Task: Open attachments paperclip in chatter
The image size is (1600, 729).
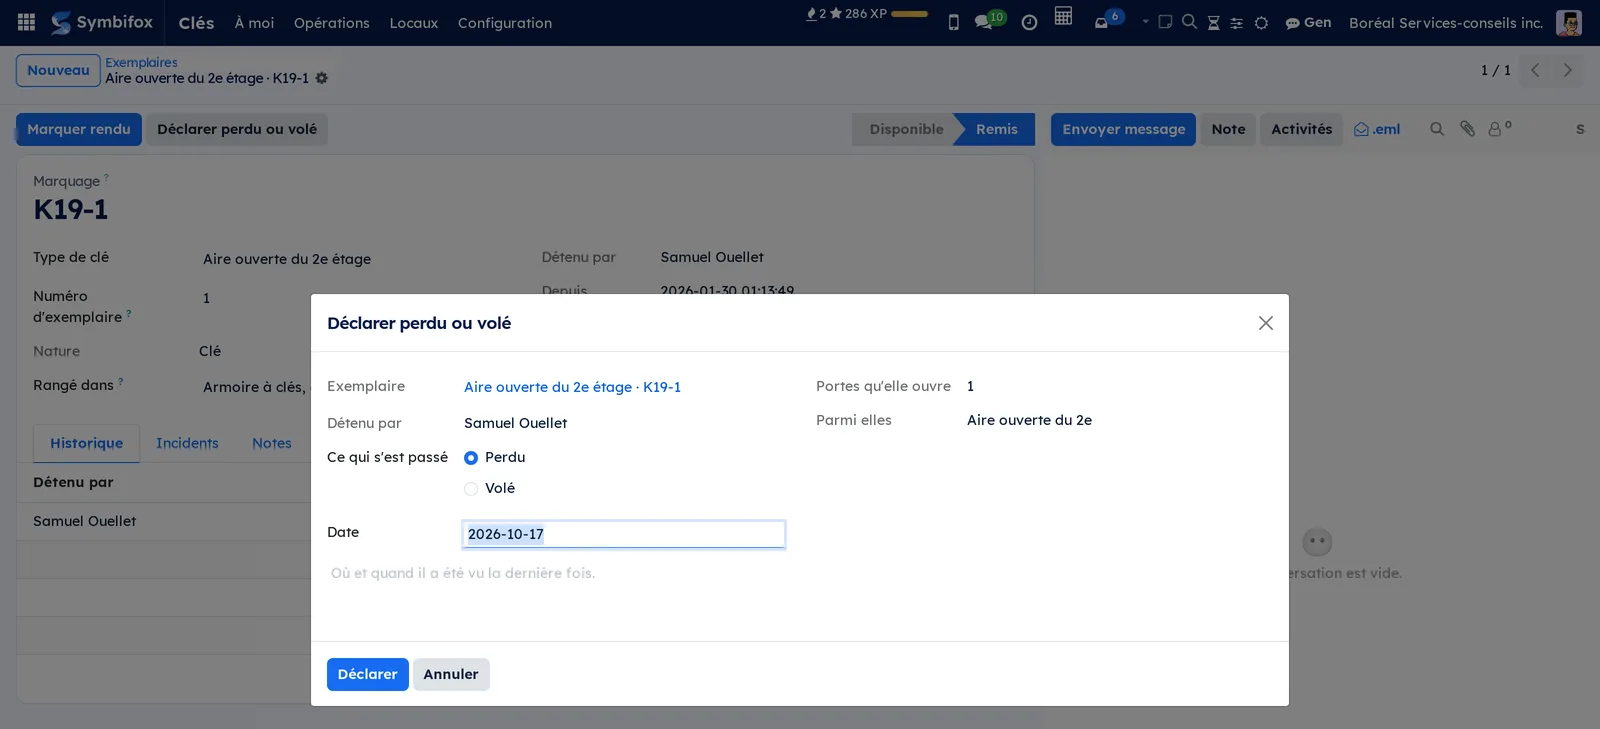Action: (1467, 129)
